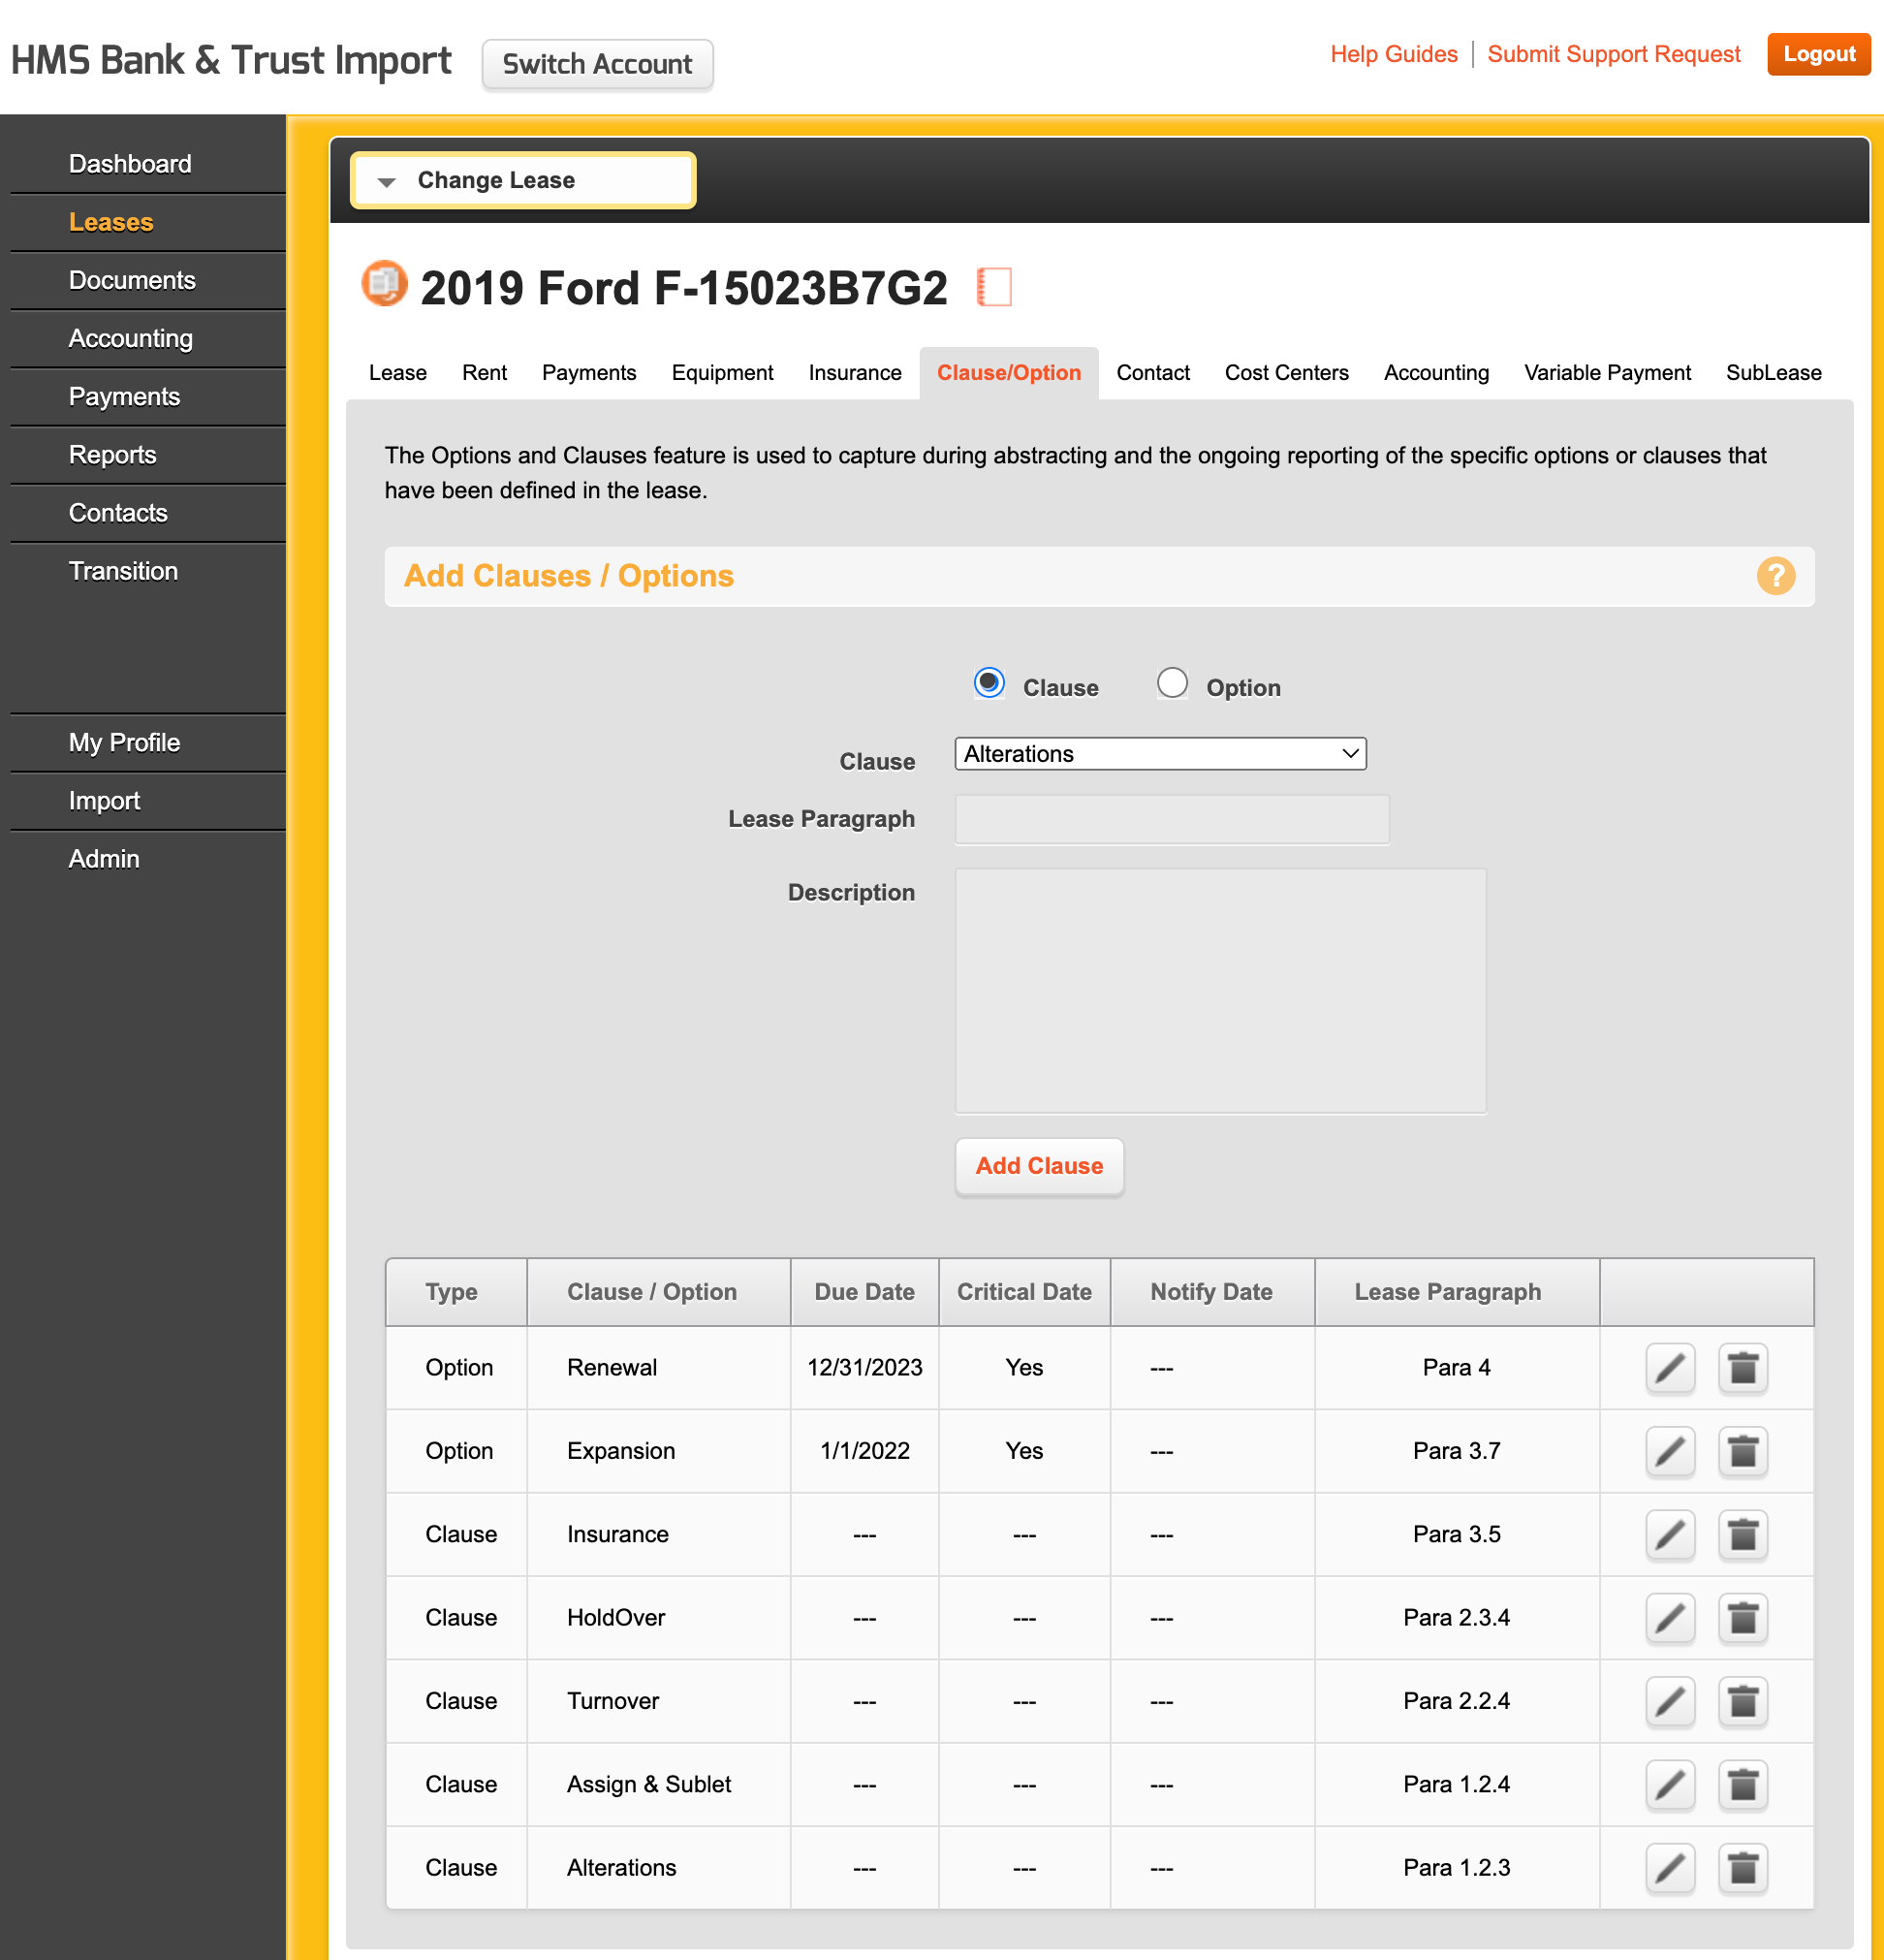Edit the Insurance clause row
This screenshot has height=1960, width=1884.
click(1669, 1534)
